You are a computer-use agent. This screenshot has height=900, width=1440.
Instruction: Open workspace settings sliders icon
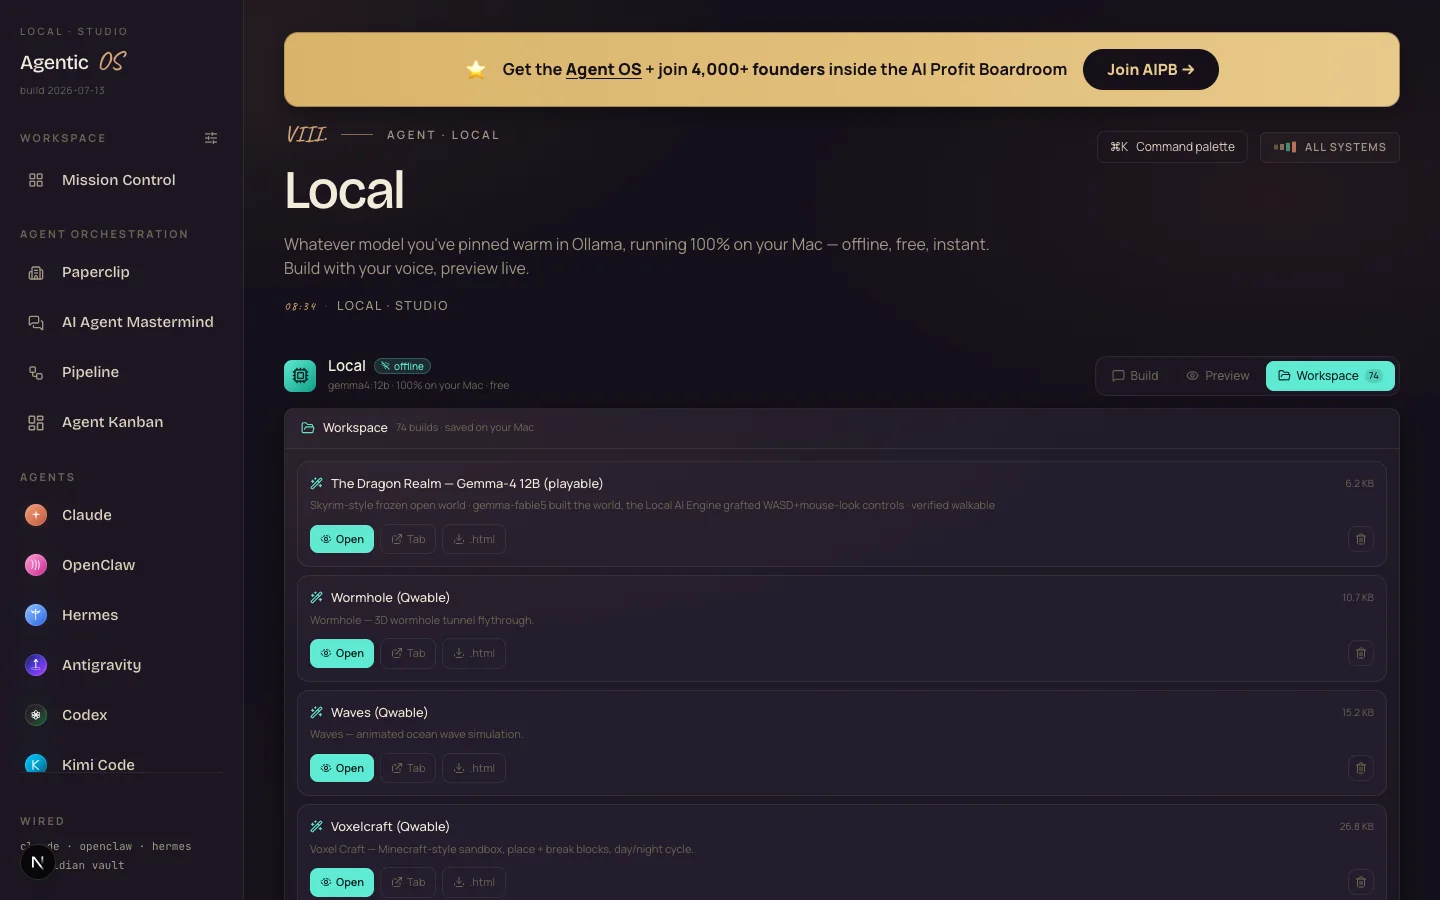211,138
